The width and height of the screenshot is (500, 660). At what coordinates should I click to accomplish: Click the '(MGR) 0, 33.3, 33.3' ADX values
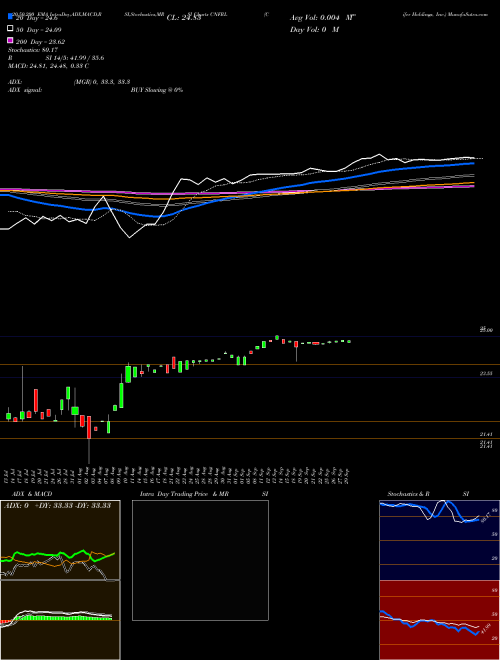click(x=102, y=82)
